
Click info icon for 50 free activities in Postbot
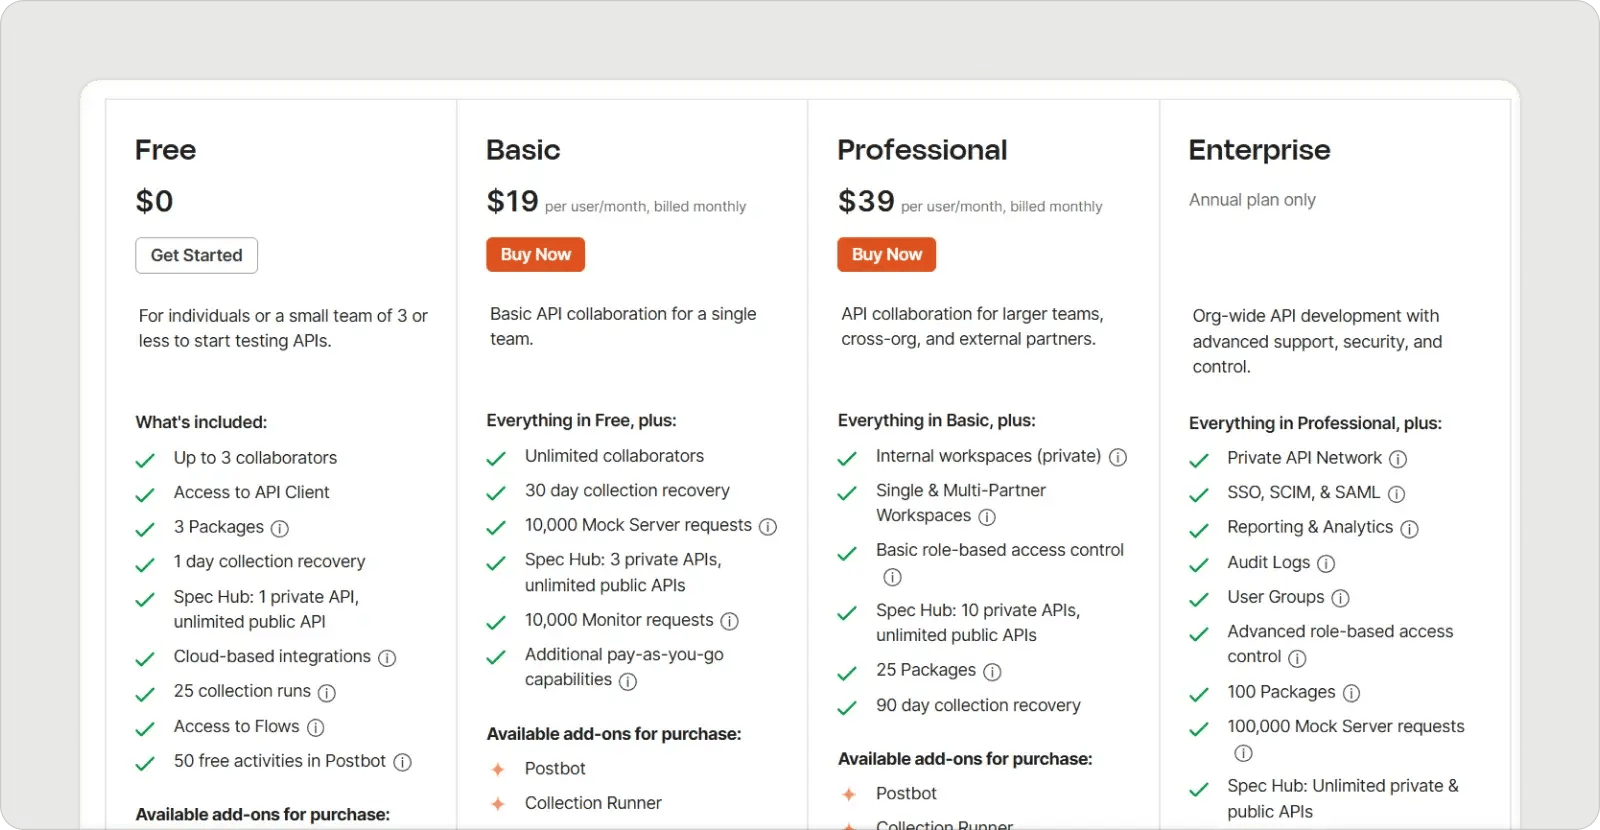click(403, 762)
